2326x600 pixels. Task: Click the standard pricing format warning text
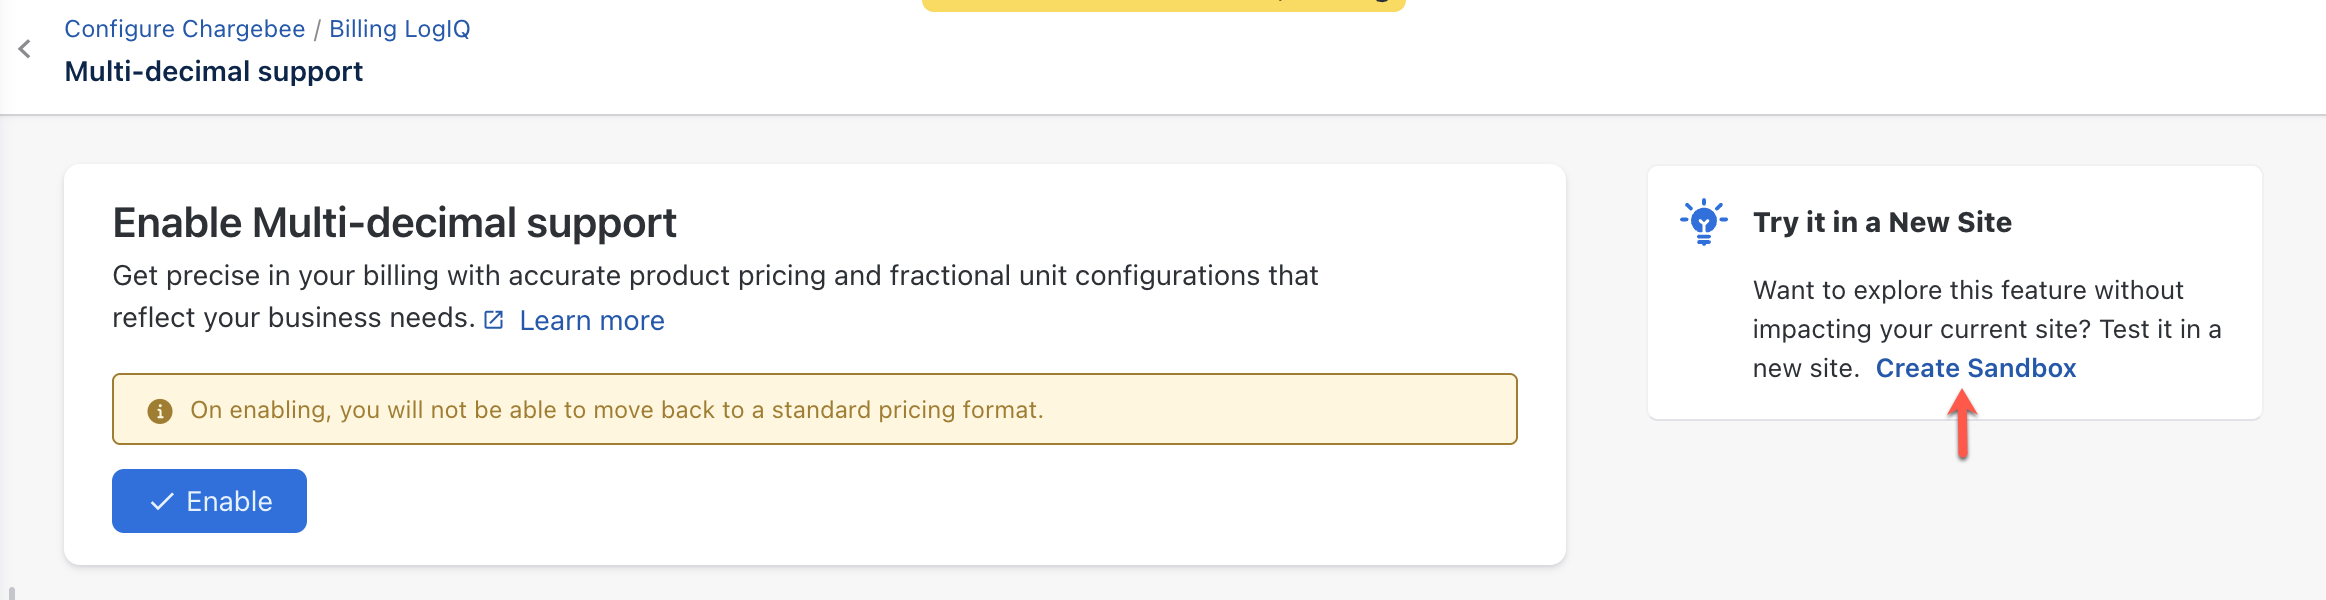click(x=616, y=410)
